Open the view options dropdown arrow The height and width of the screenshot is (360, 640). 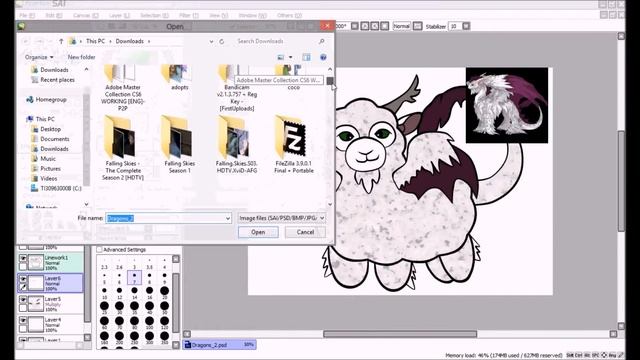click(291, 57)
